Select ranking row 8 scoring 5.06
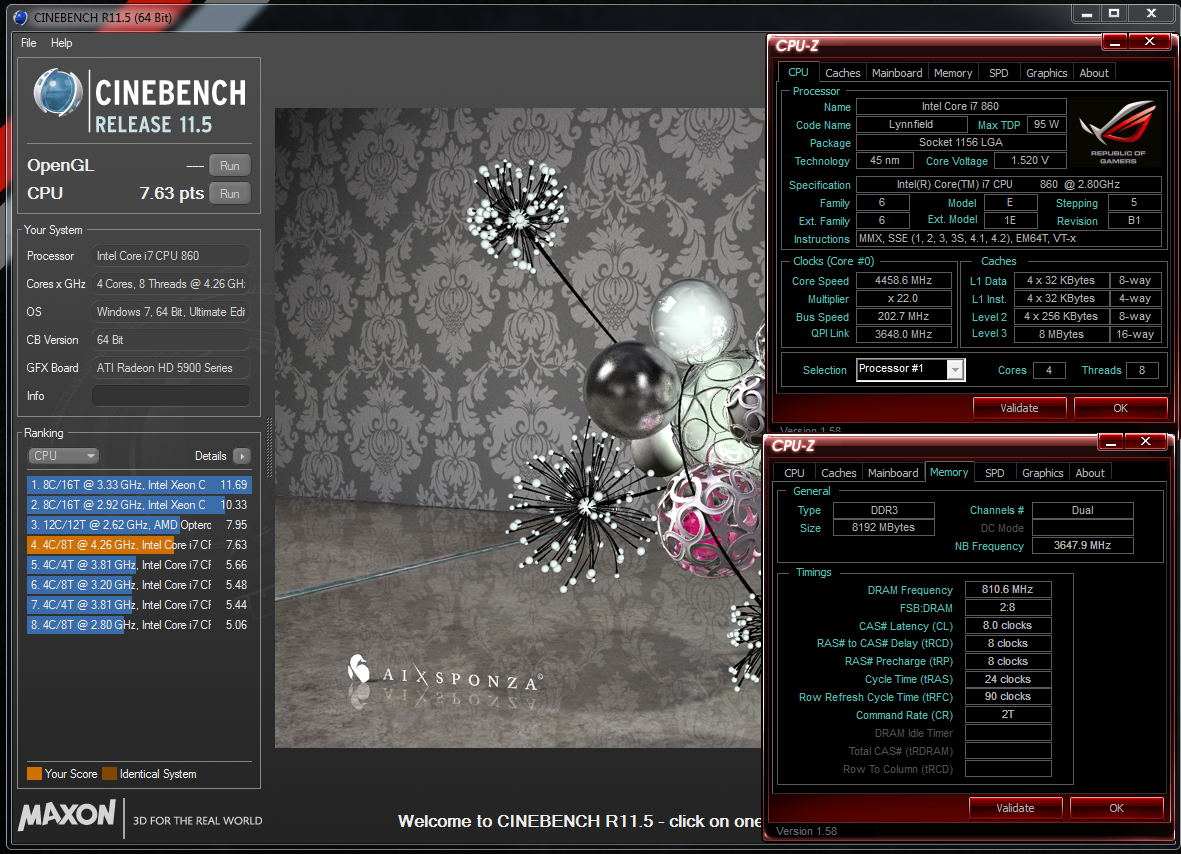This screenshot has height=854, width=1181. coord(139,624)
